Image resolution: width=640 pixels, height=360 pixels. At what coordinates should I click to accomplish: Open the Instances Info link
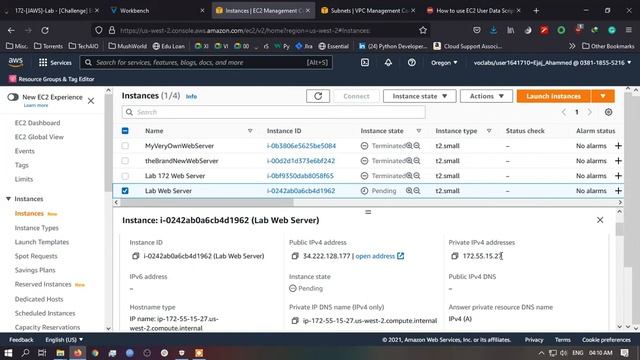(191, 96)
